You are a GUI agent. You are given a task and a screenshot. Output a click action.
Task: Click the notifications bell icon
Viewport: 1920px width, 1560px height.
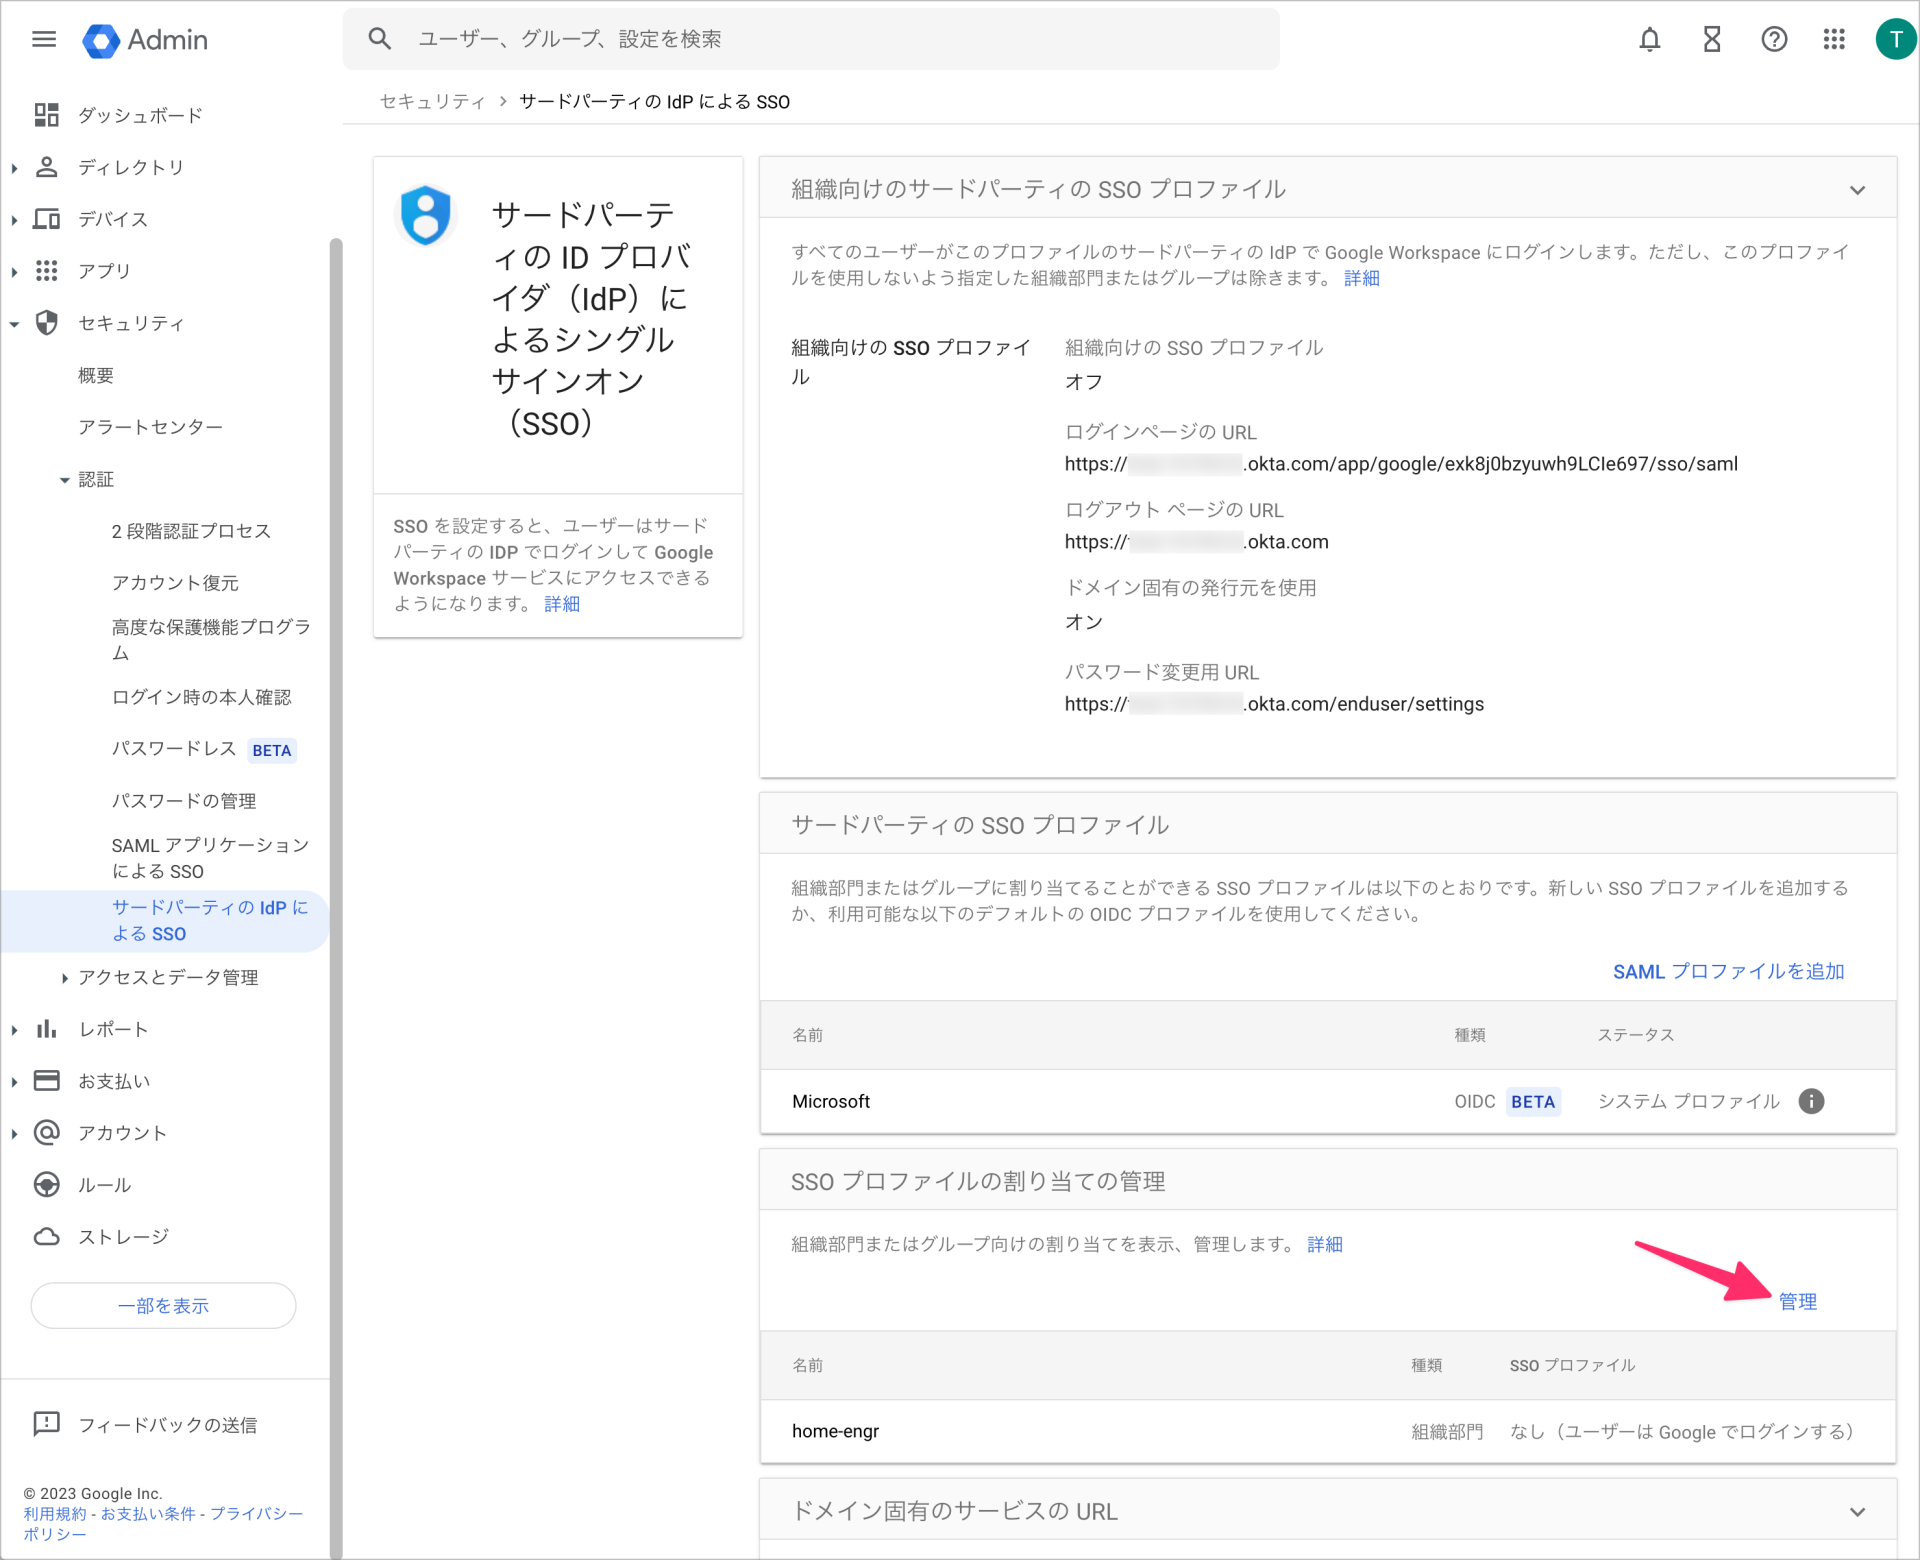[x=1649, y=39]
